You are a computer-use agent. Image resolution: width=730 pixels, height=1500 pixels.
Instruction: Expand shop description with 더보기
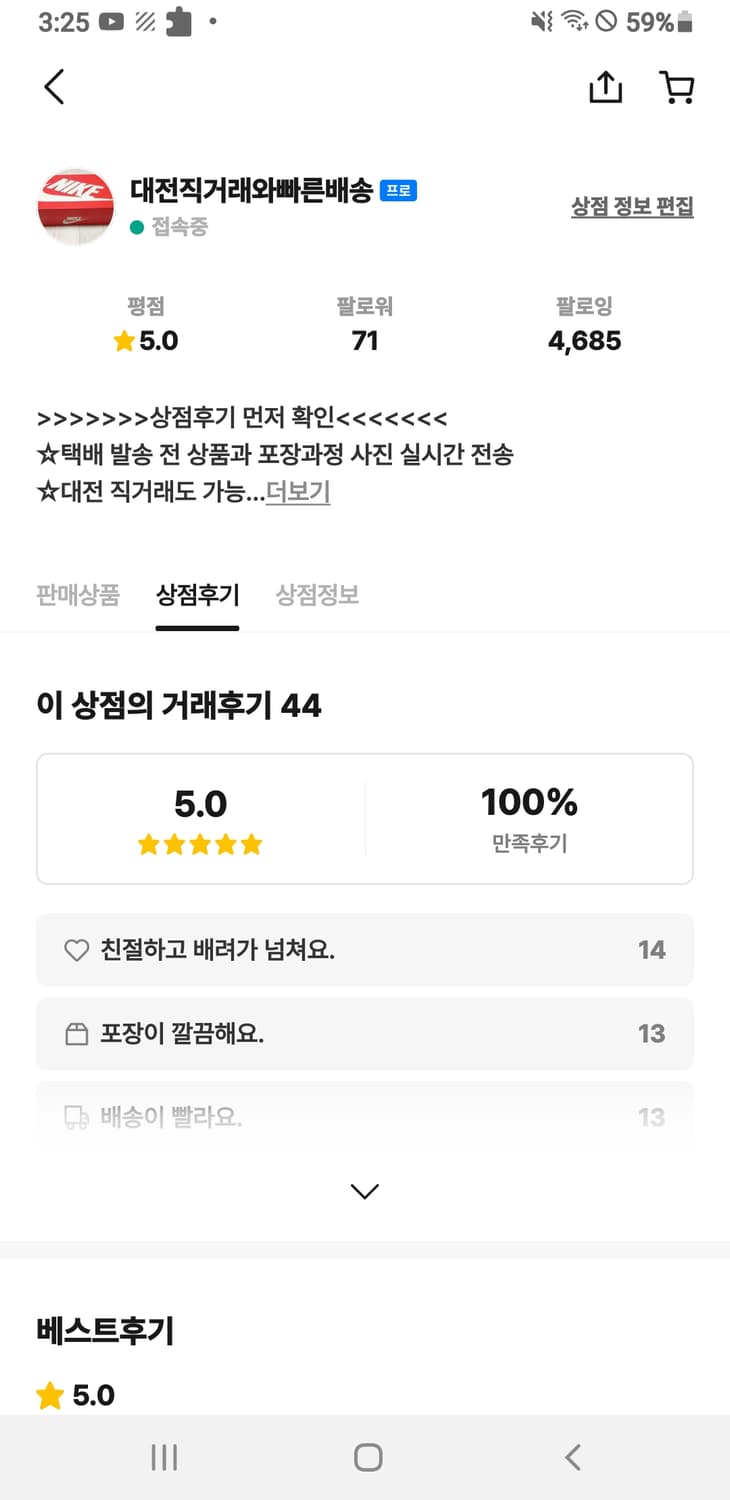pos(298,492)
